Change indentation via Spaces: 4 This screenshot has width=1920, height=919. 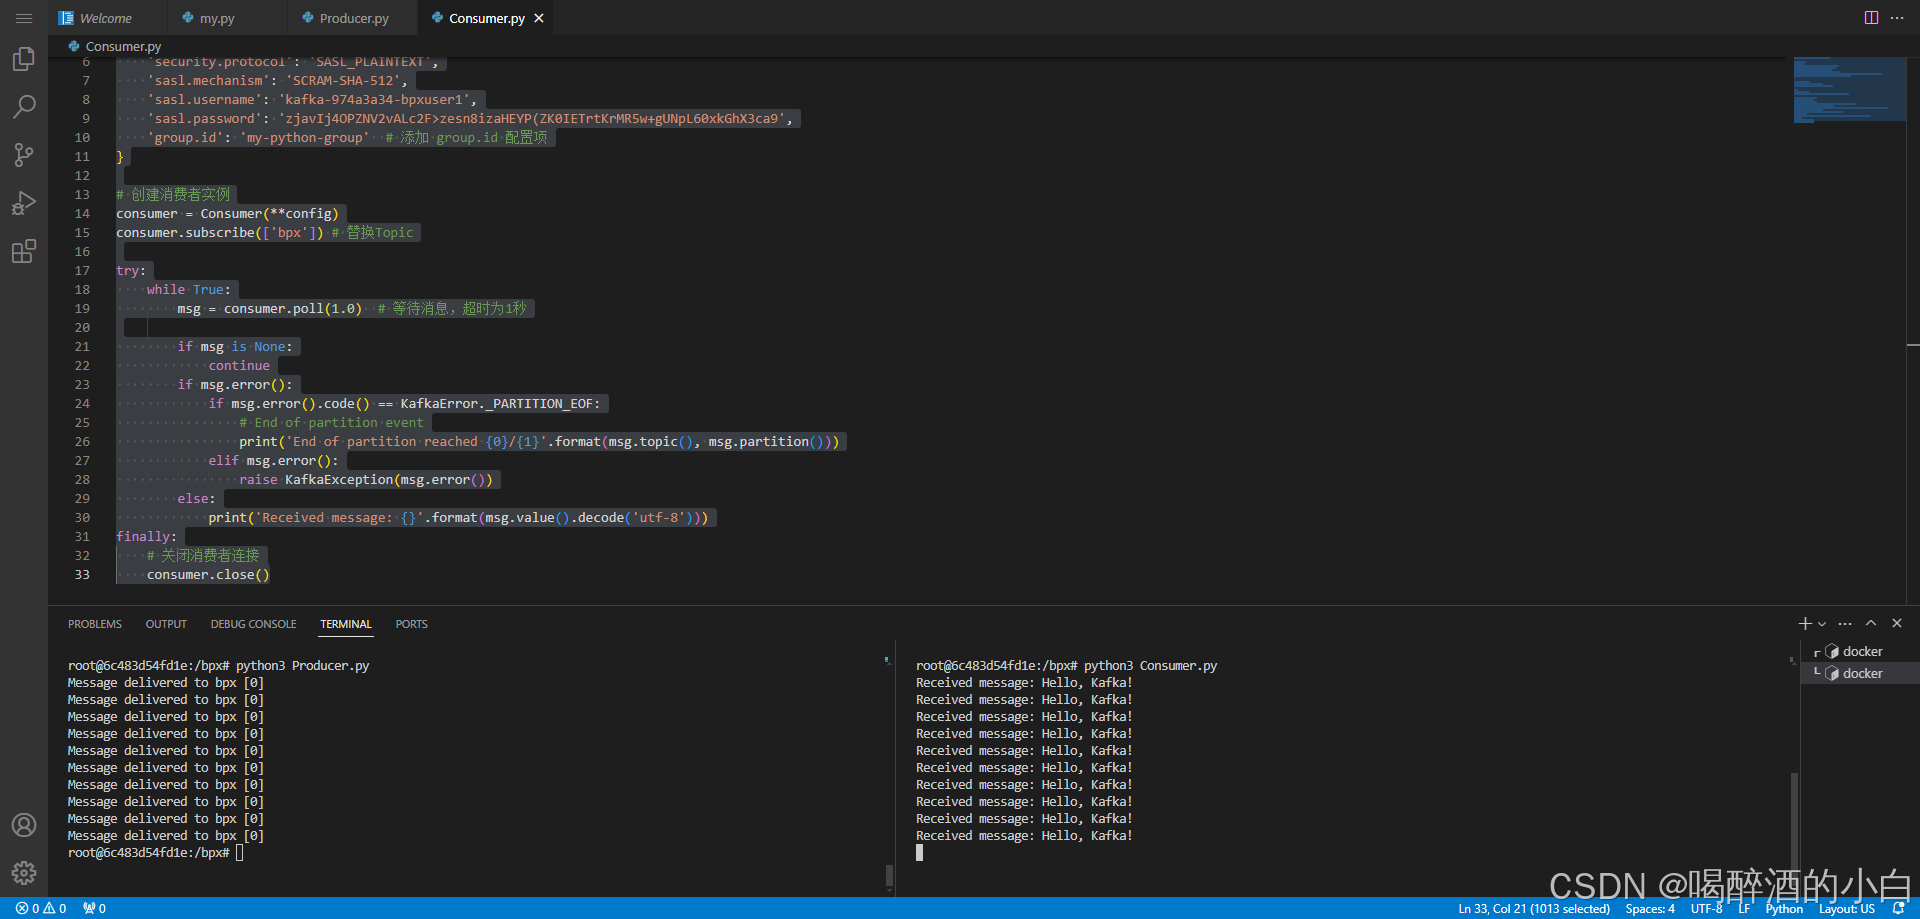(1650, 908)
